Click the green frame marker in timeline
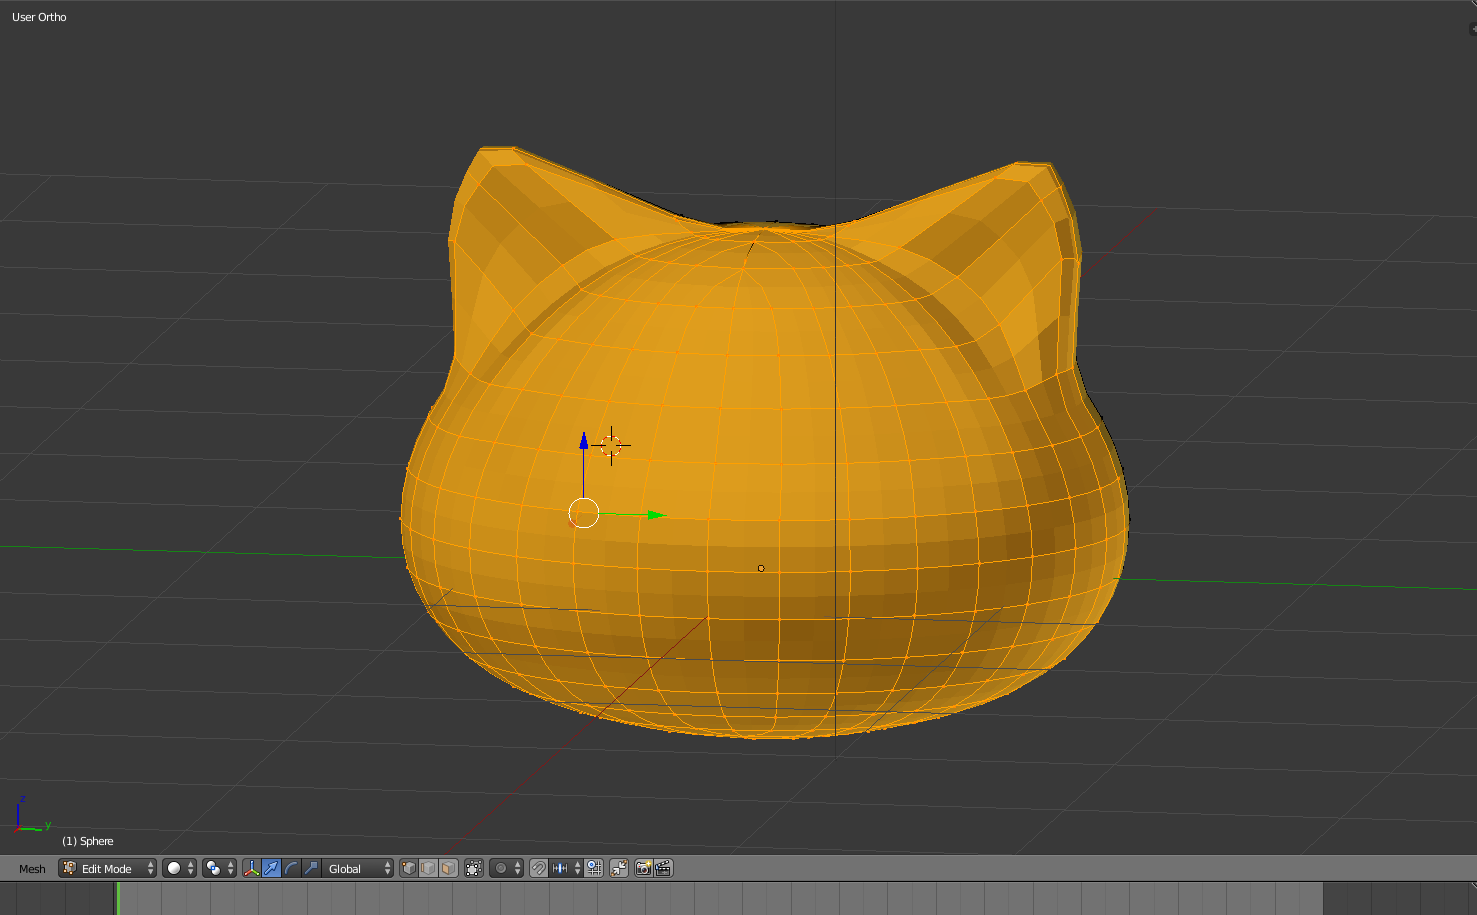Image resolution: width=1477 pixels, height=915 pixels. pos(118,899)
